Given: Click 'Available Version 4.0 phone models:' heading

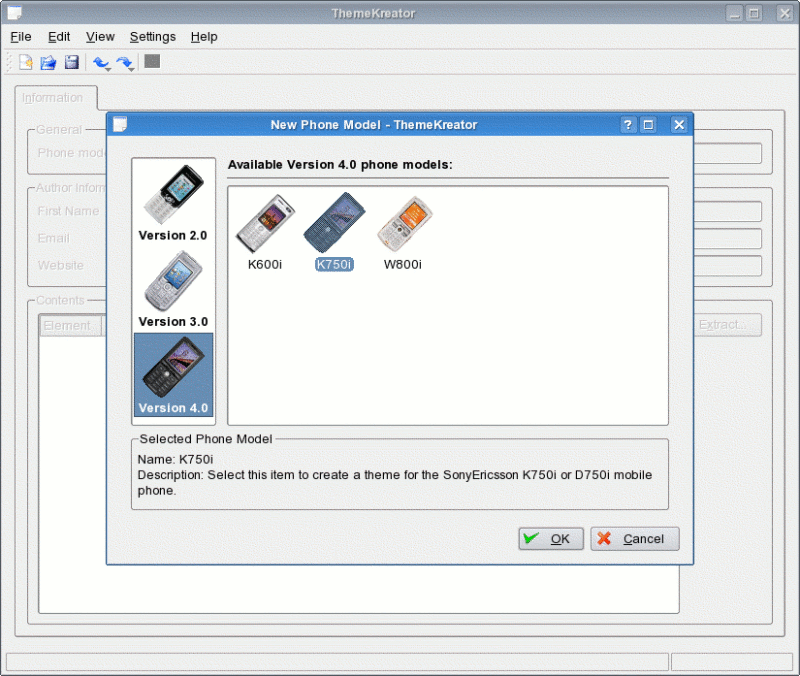Looking at the screenshot, I should pyautogui.click(x=340, y=165).
